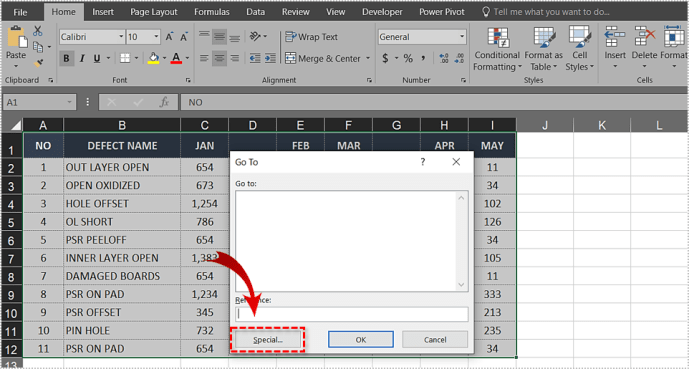Open Number dialog launcher
The height and width of the screenshot is (369, 689).
(x=463, y=80)
